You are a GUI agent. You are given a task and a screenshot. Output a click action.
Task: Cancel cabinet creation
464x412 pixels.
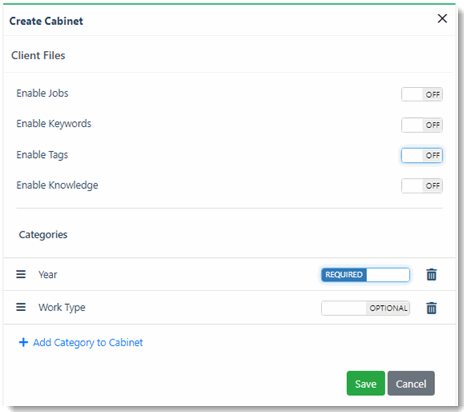coord(411,383)
